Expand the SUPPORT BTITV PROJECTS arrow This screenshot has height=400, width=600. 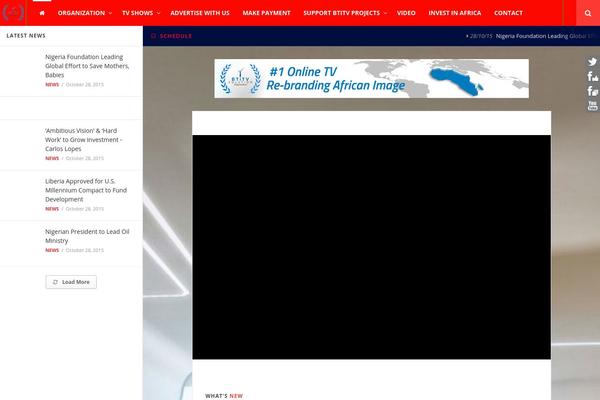click(x=385, y=13)
